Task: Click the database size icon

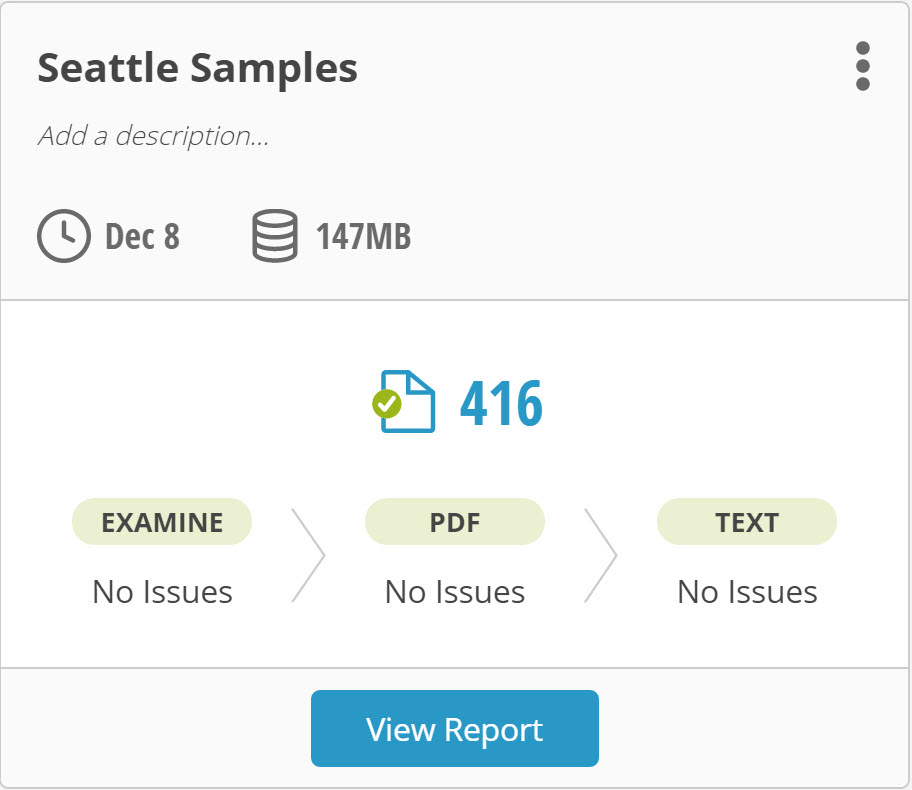Action: 275,236
